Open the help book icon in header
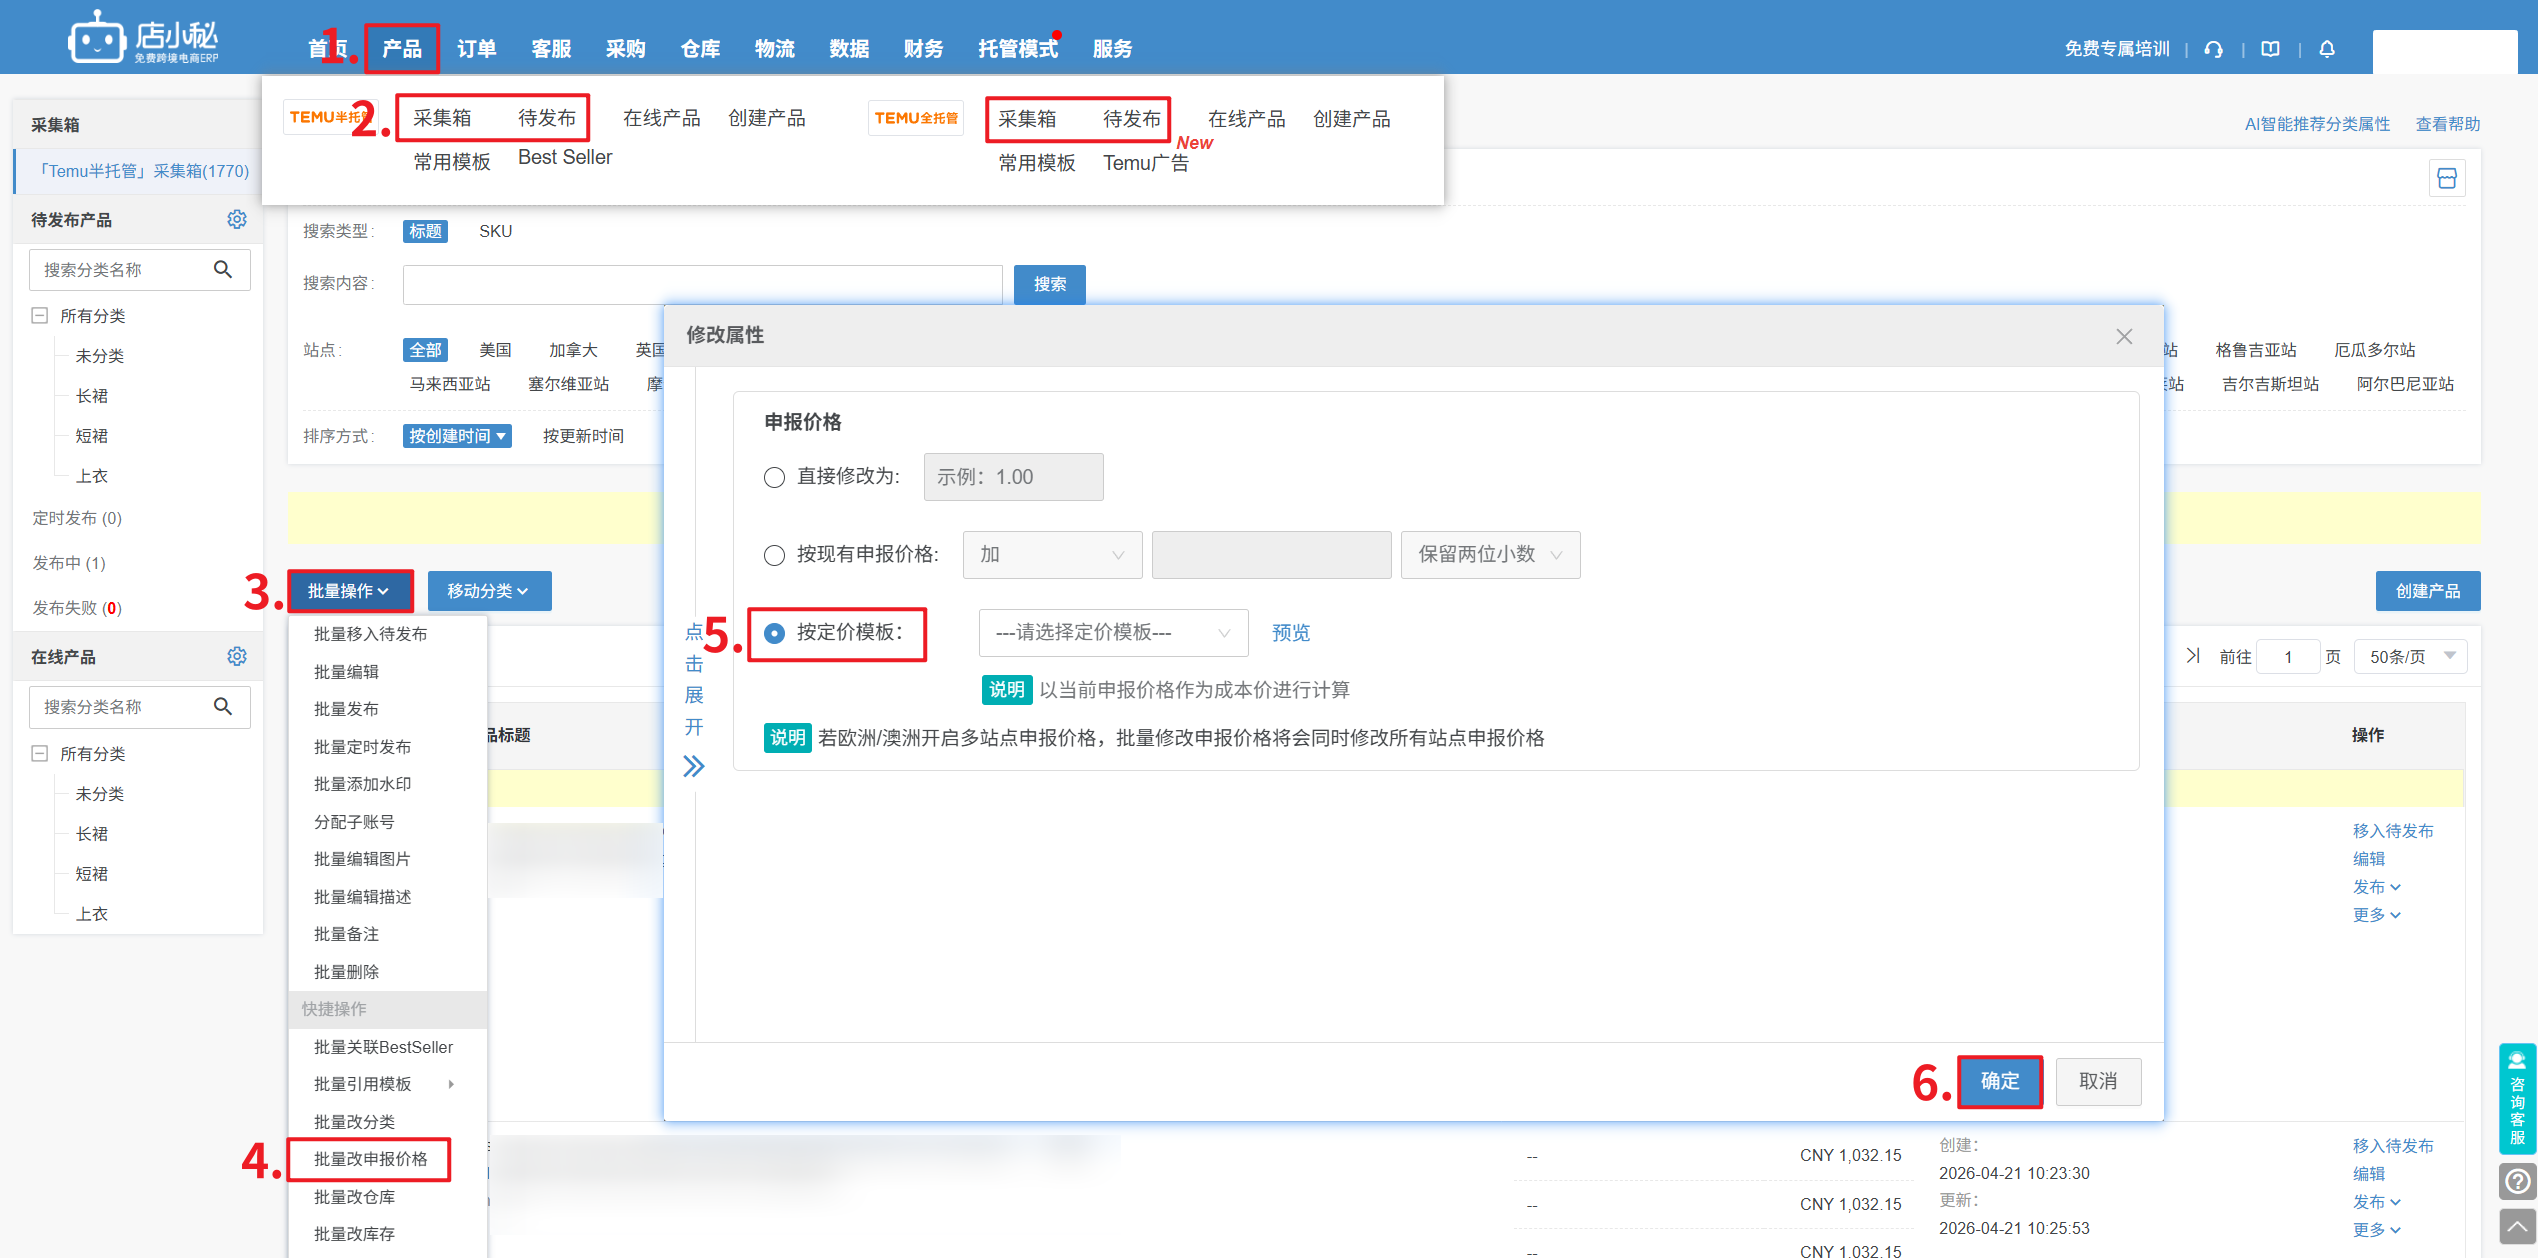The height and width of the screenshot is (1258, 2538). (2270, 49)
